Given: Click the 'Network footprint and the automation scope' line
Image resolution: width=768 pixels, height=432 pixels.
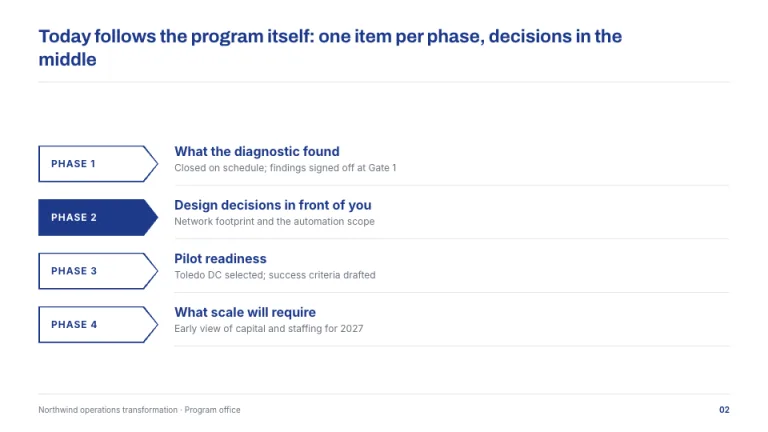Looking at the screenshot, I should pos(274,221).
